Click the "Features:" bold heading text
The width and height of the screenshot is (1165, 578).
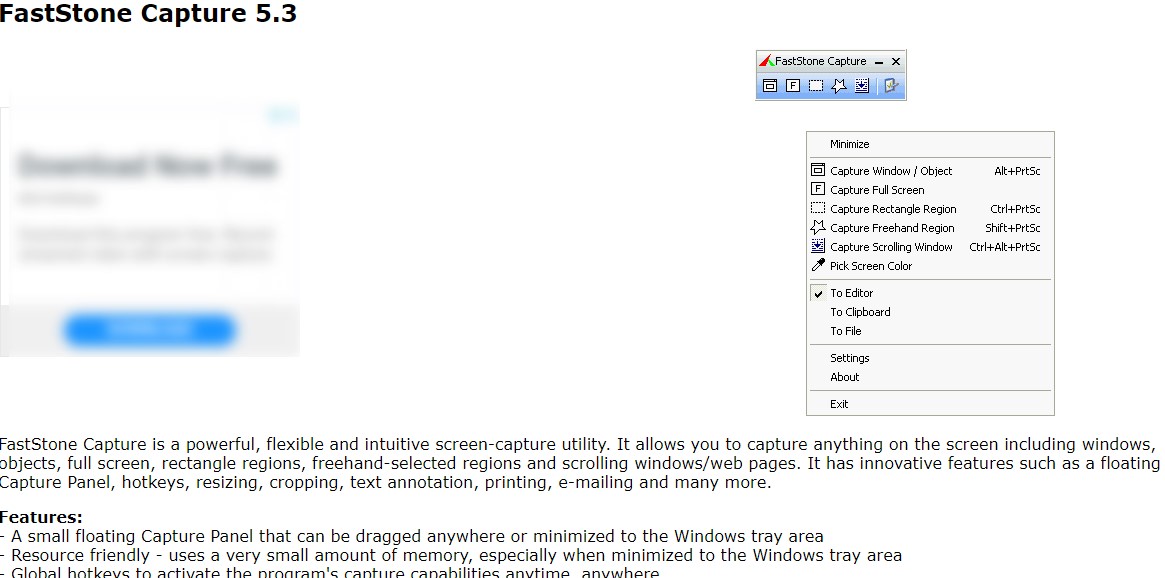[x=41, y=517]
